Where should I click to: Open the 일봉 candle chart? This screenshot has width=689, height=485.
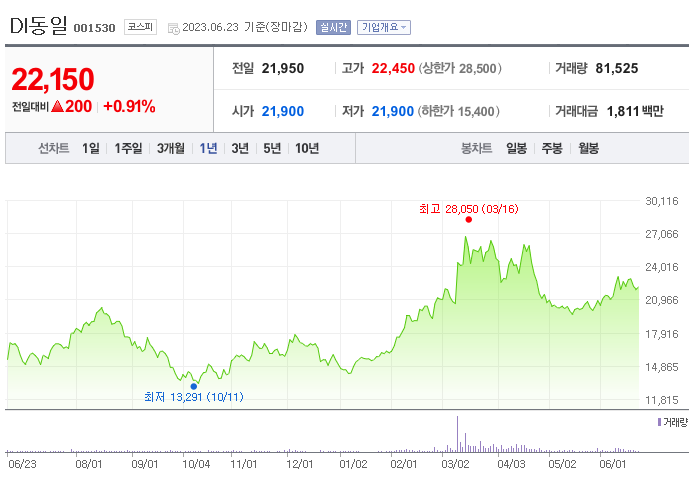pyautogui.click(x=516, y=148)
